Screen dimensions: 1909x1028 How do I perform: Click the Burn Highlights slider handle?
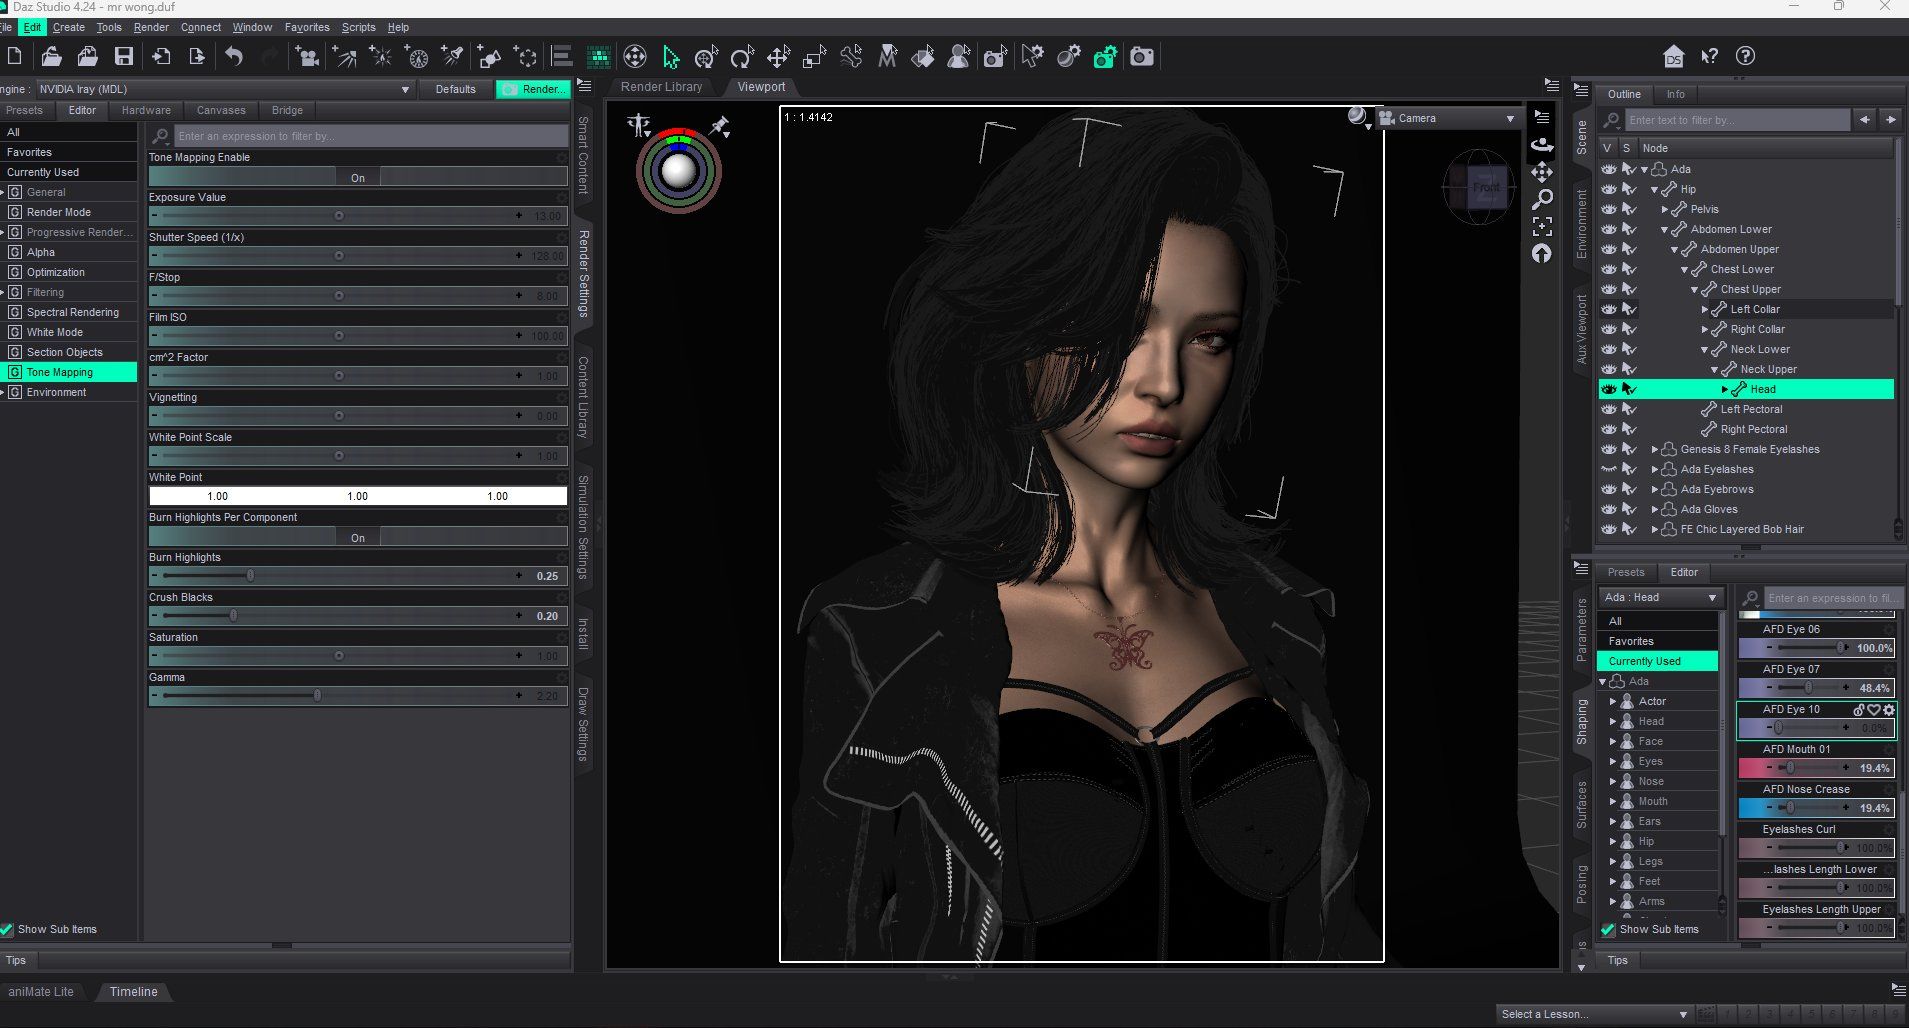tap(250, 576)
